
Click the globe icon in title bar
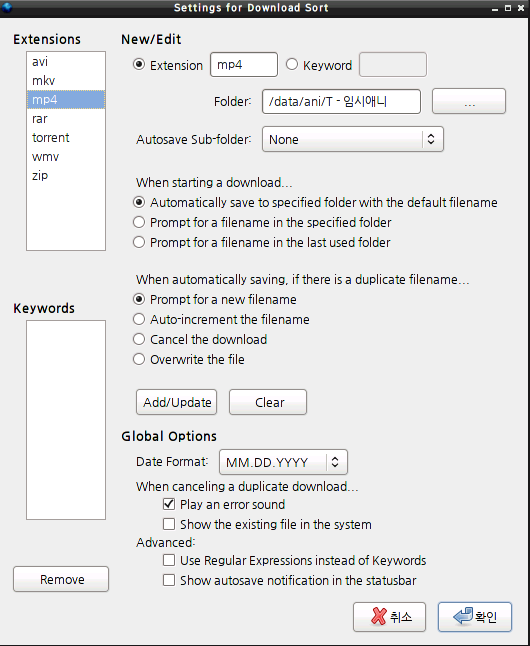7,7
